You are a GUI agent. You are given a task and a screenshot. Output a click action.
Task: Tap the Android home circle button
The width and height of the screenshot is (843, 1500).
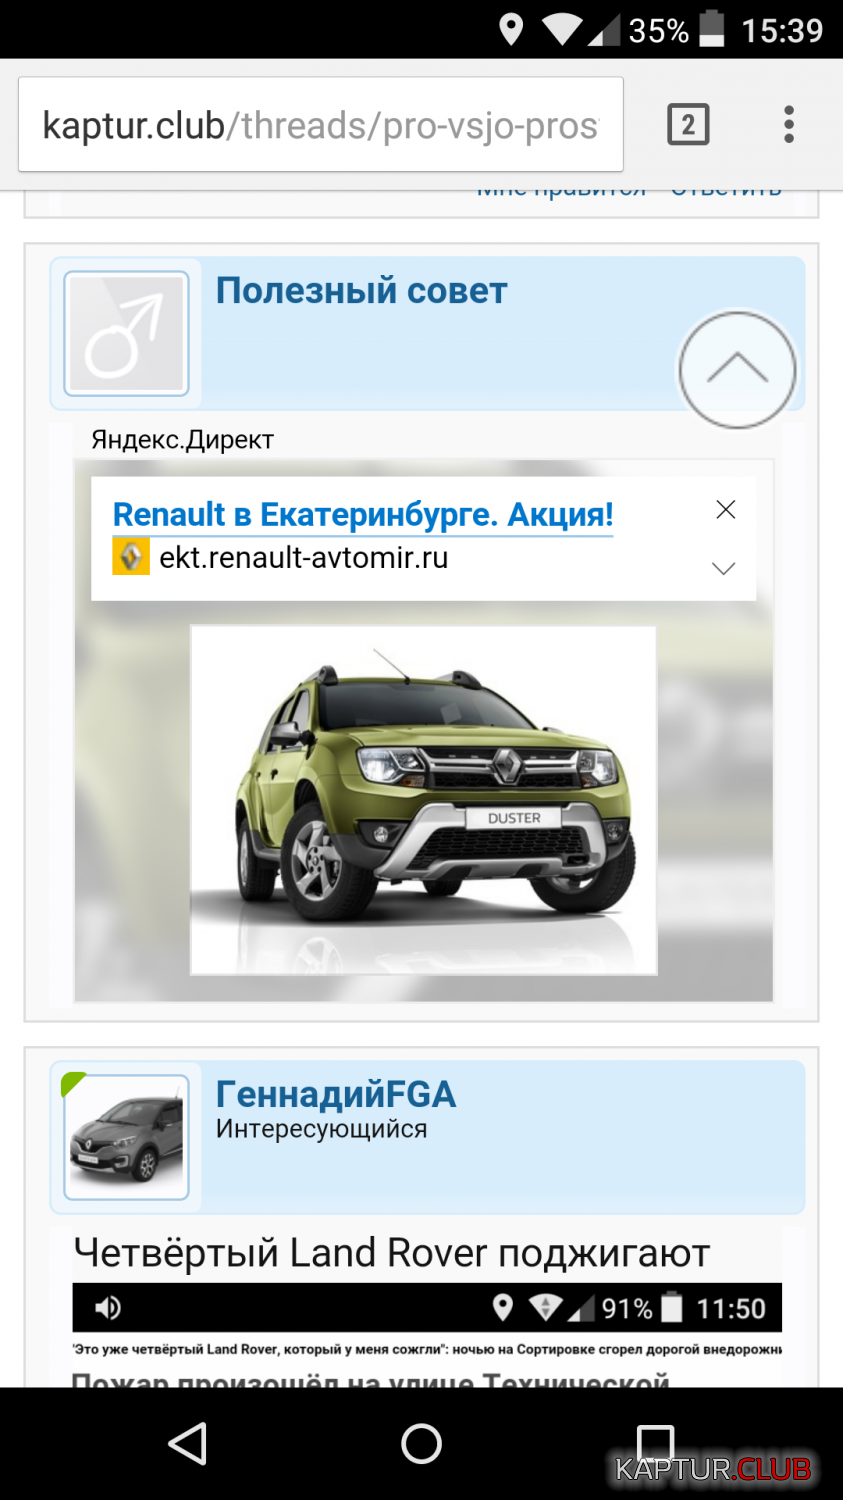click(x=421, y=1444)
